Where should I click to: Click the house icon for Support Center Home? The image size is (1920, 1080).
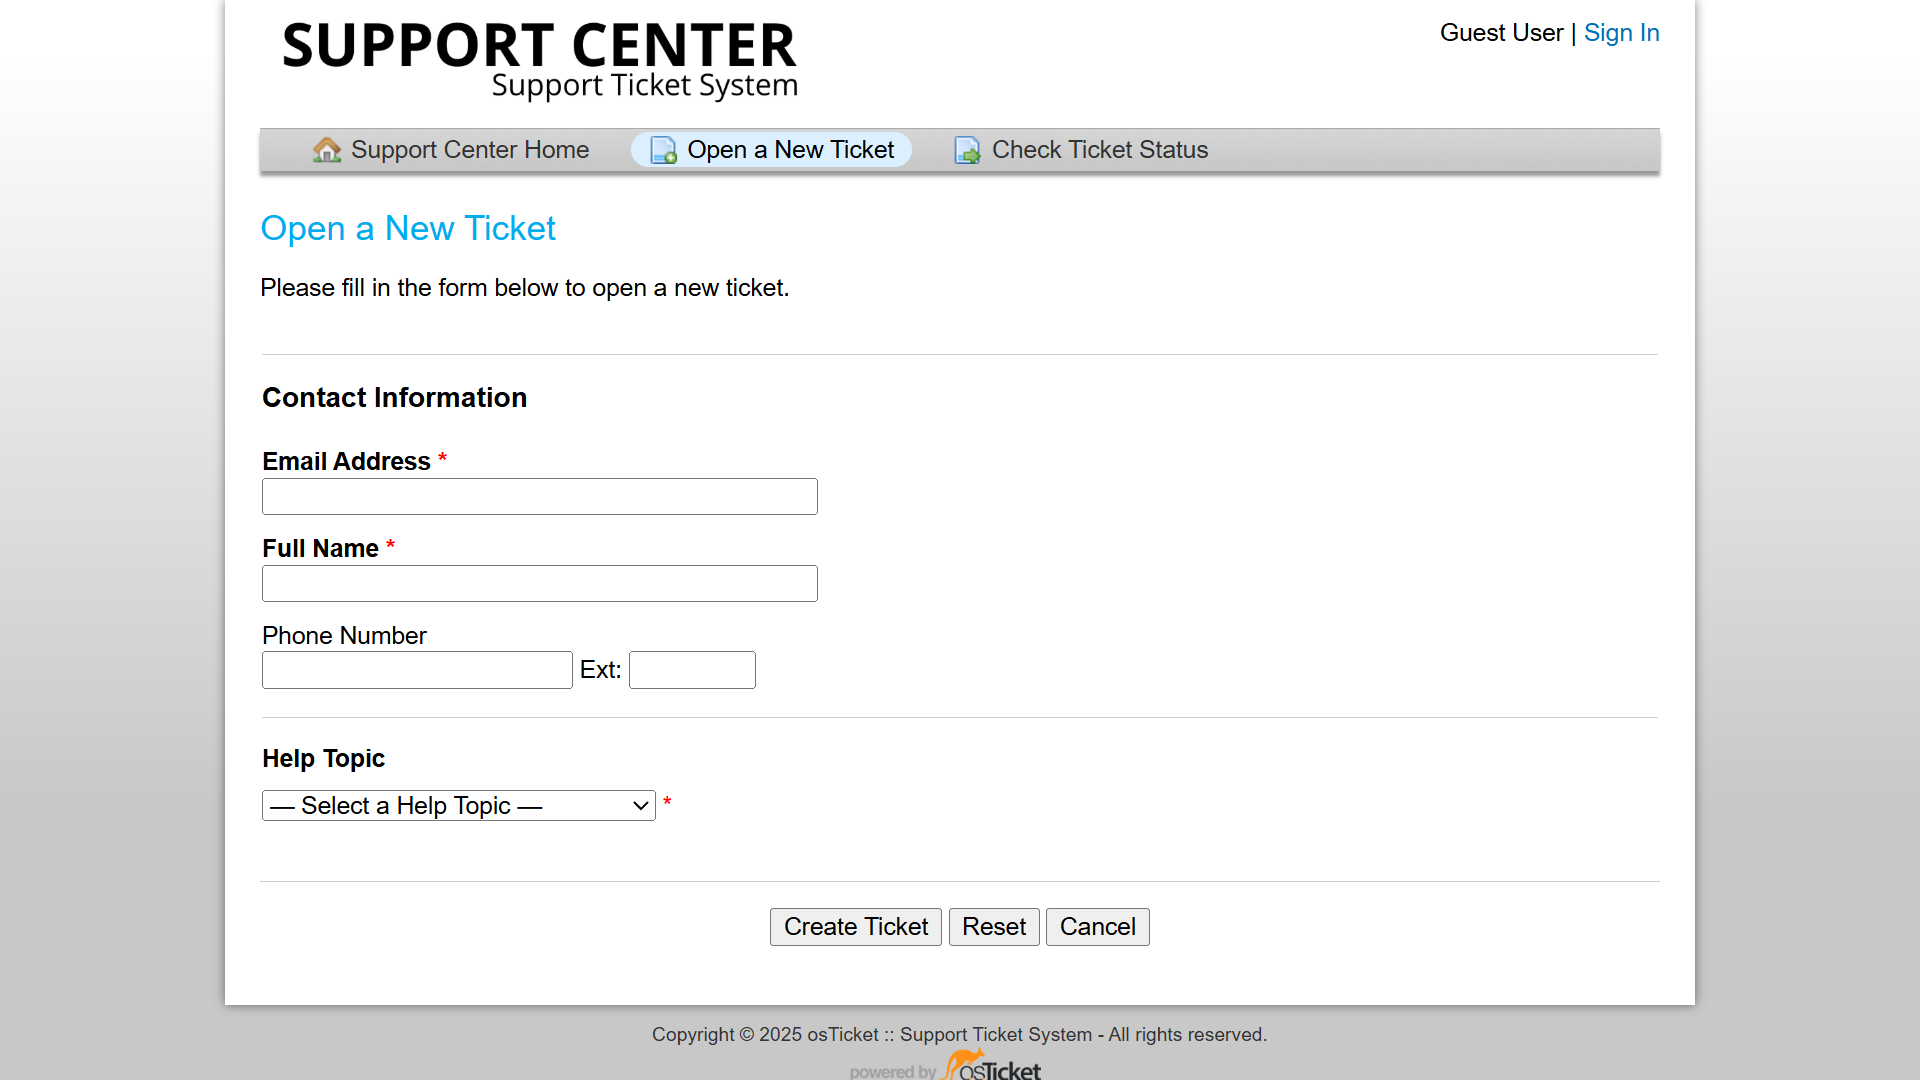click(327, 150)
